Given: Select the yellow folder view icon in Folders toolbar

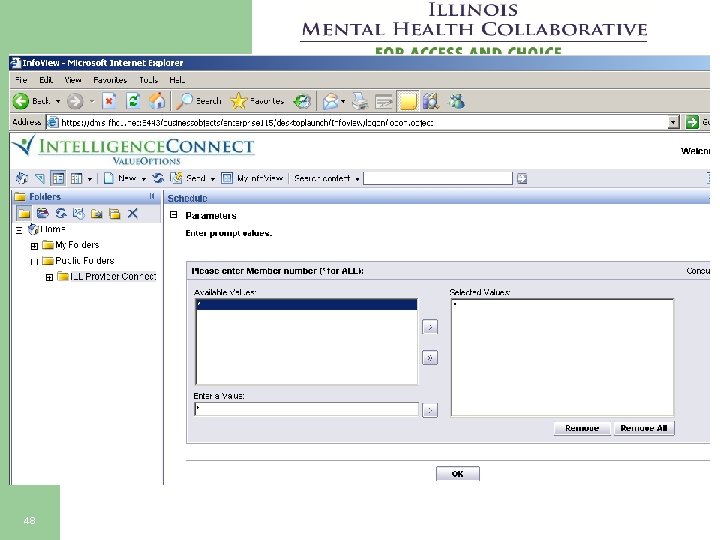Looking at the screenshot, I should (24, 213).
